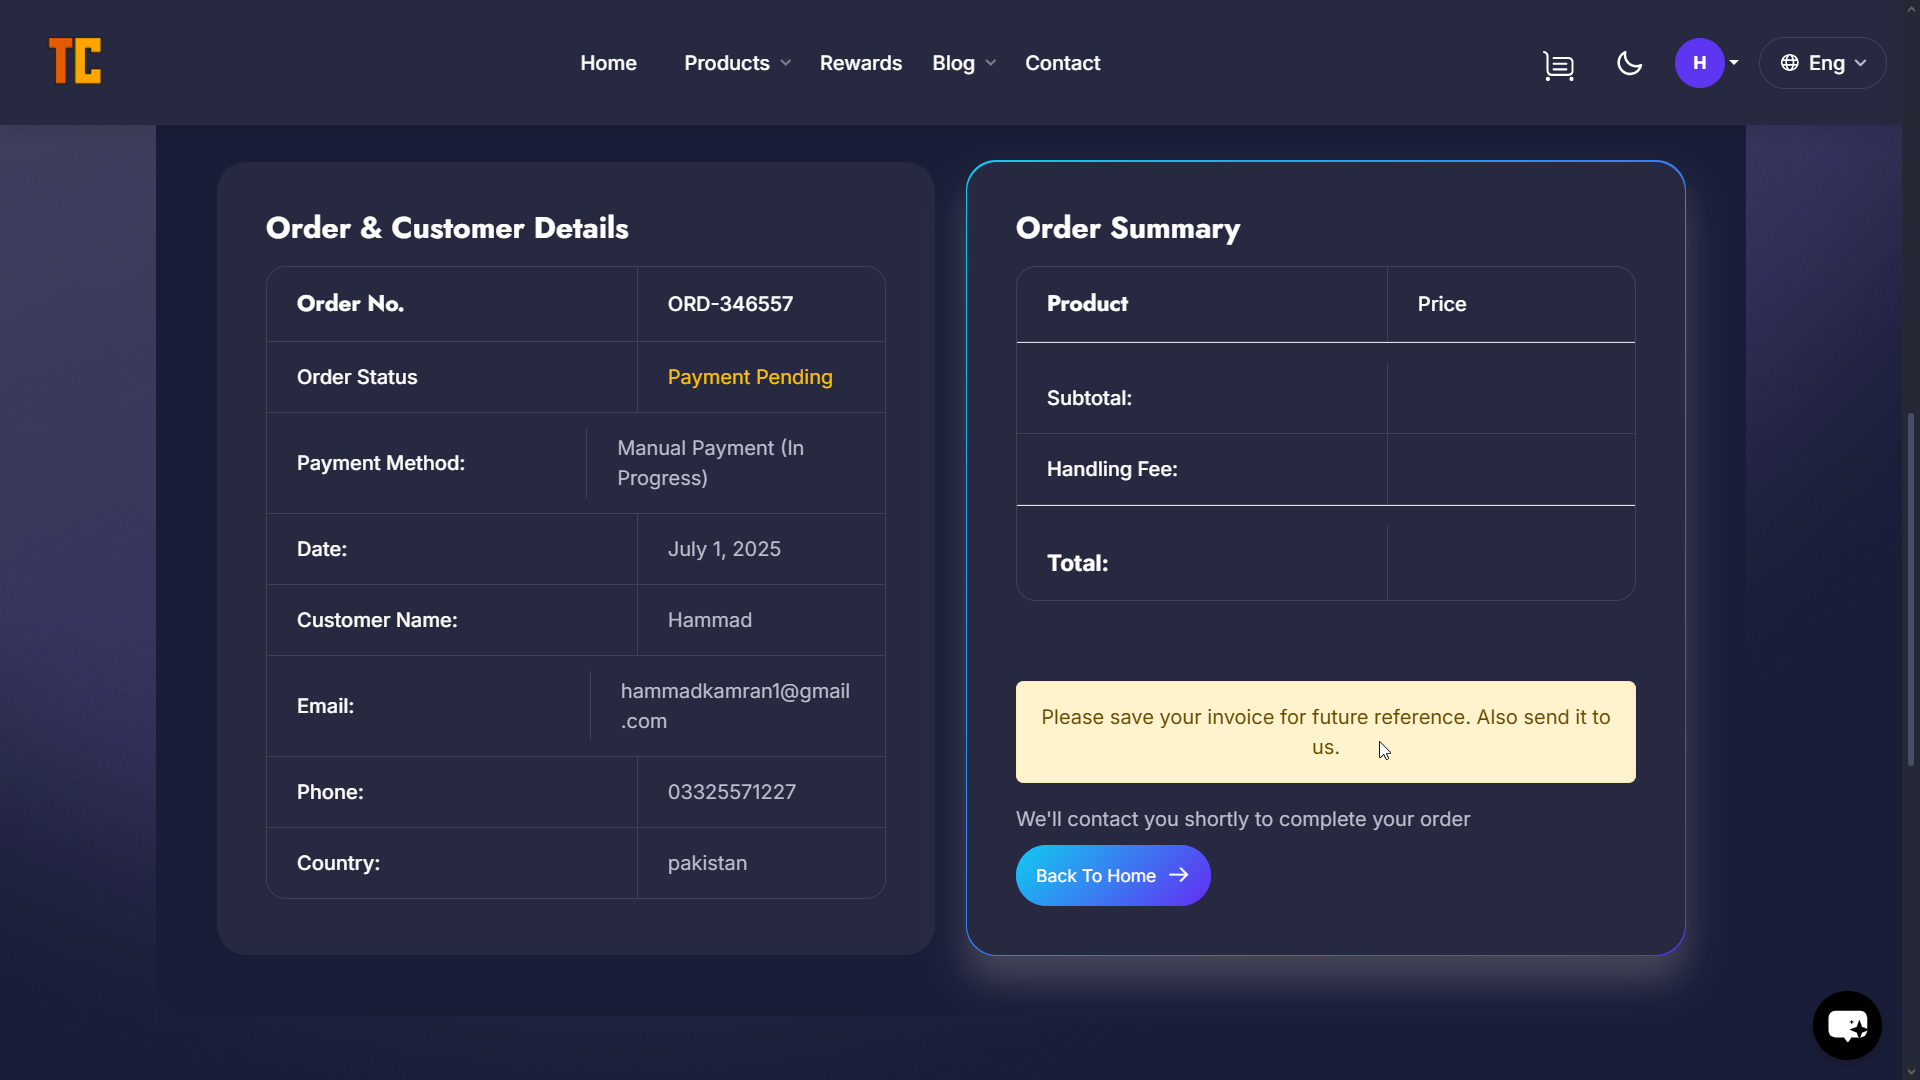Navigate to the Contact page

tap(1062, 63)
